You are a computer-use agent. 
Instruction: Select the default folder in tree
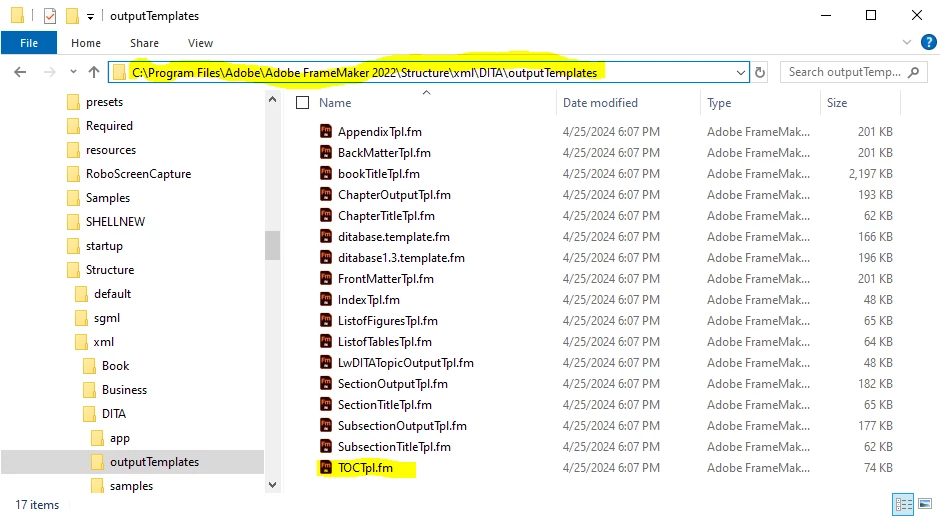112,294
